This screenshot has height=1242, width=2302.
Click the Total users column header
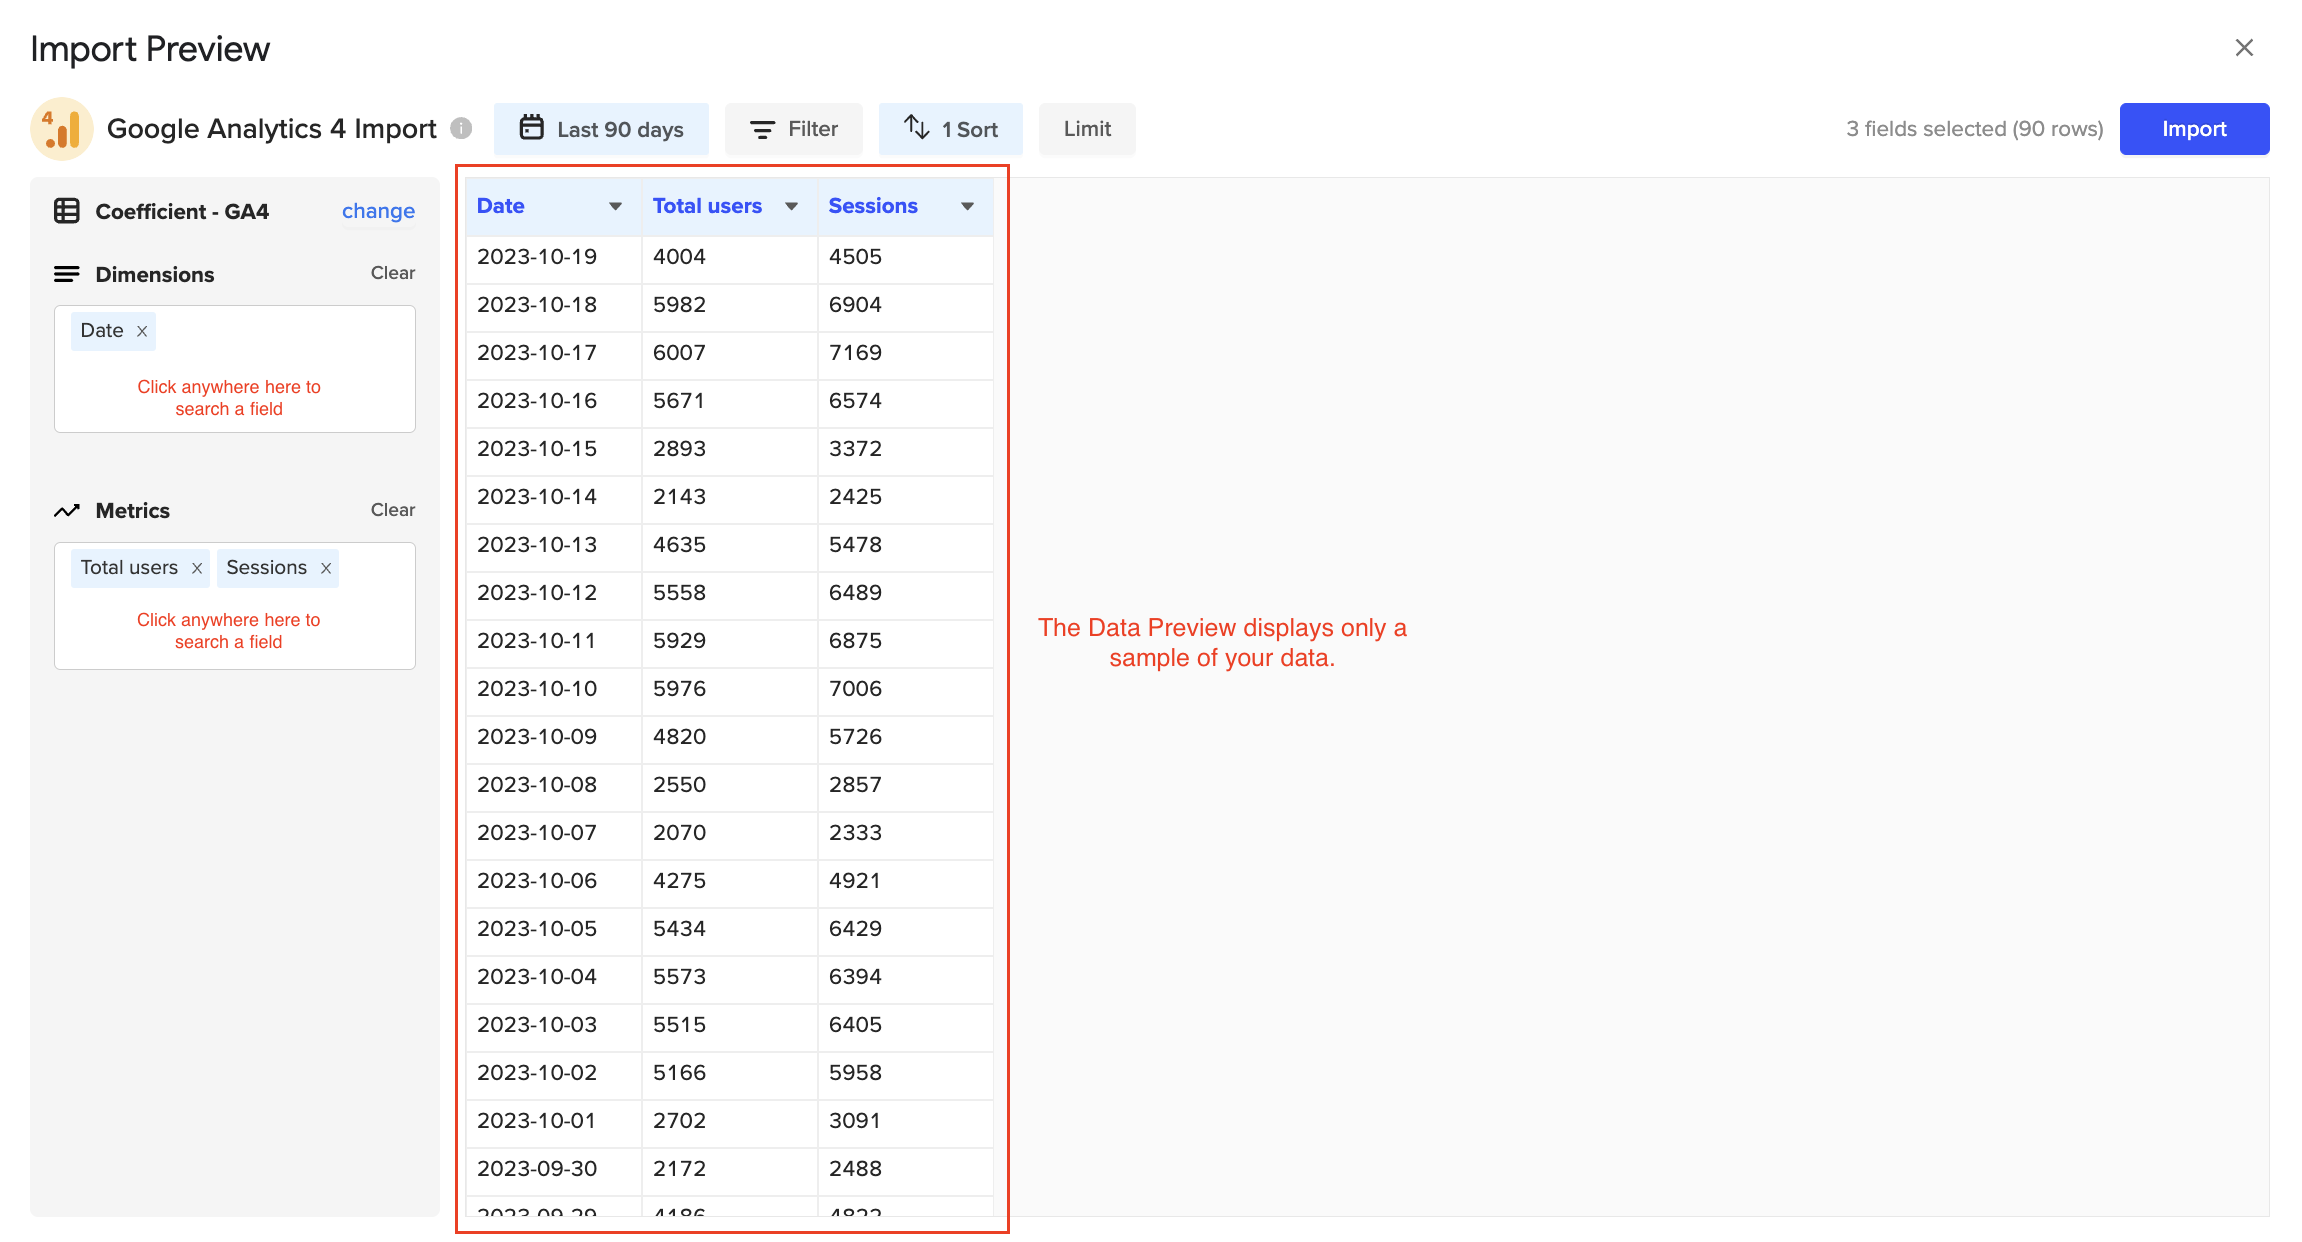730,206
